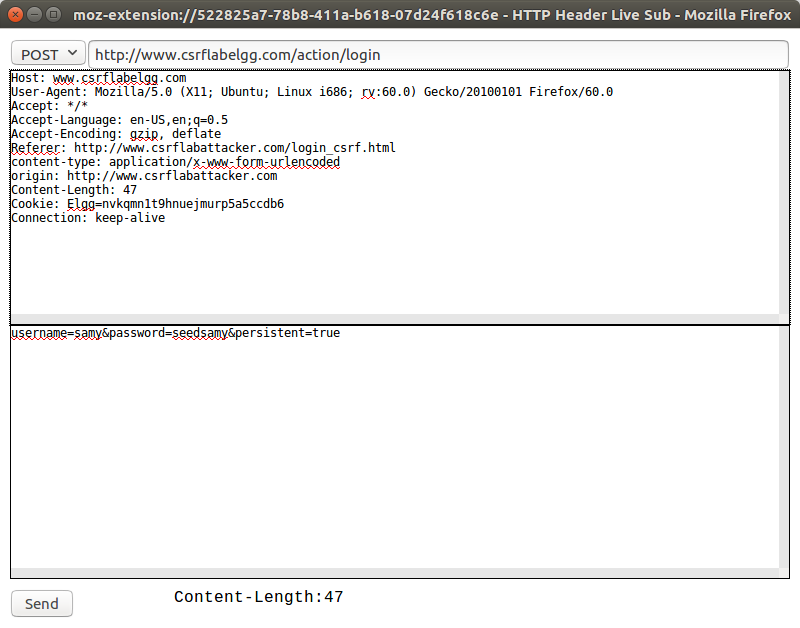Image resolution: width=800 pixels, height=628 pixels.
Task: Click the Send button
Action: pos(42,604)
